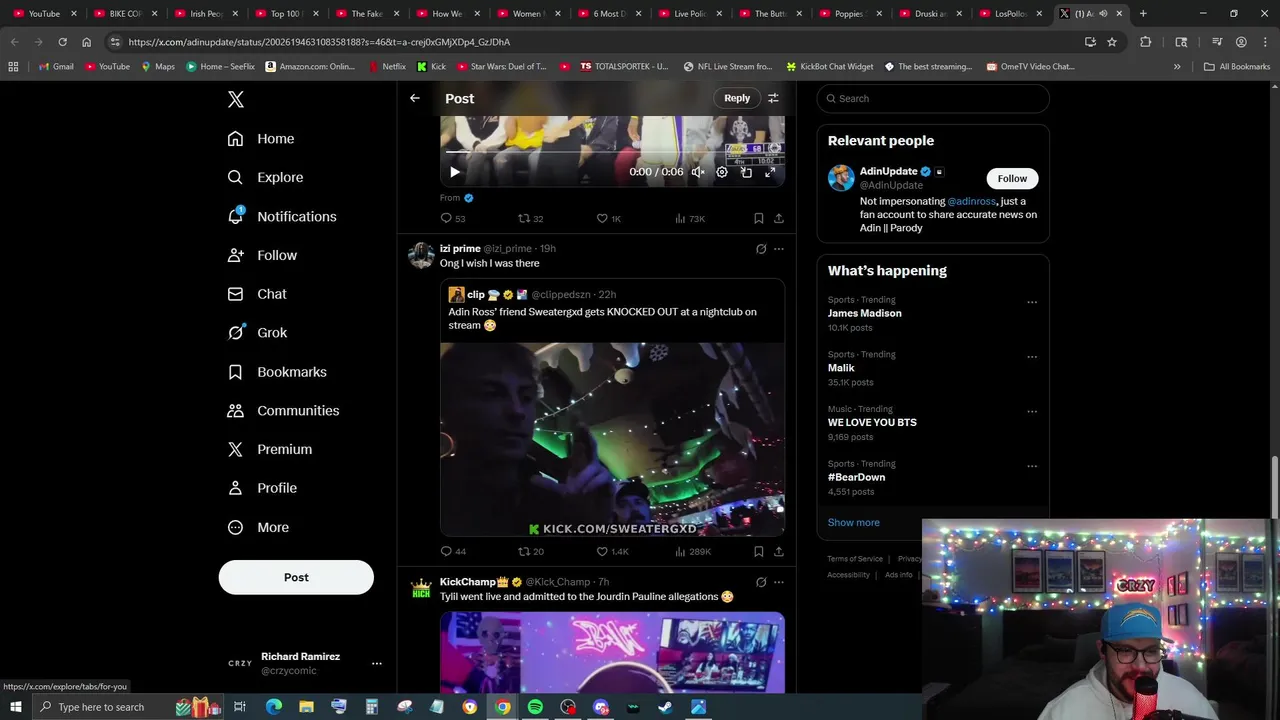Go back using the Post back arrow

tap(415, 98)
